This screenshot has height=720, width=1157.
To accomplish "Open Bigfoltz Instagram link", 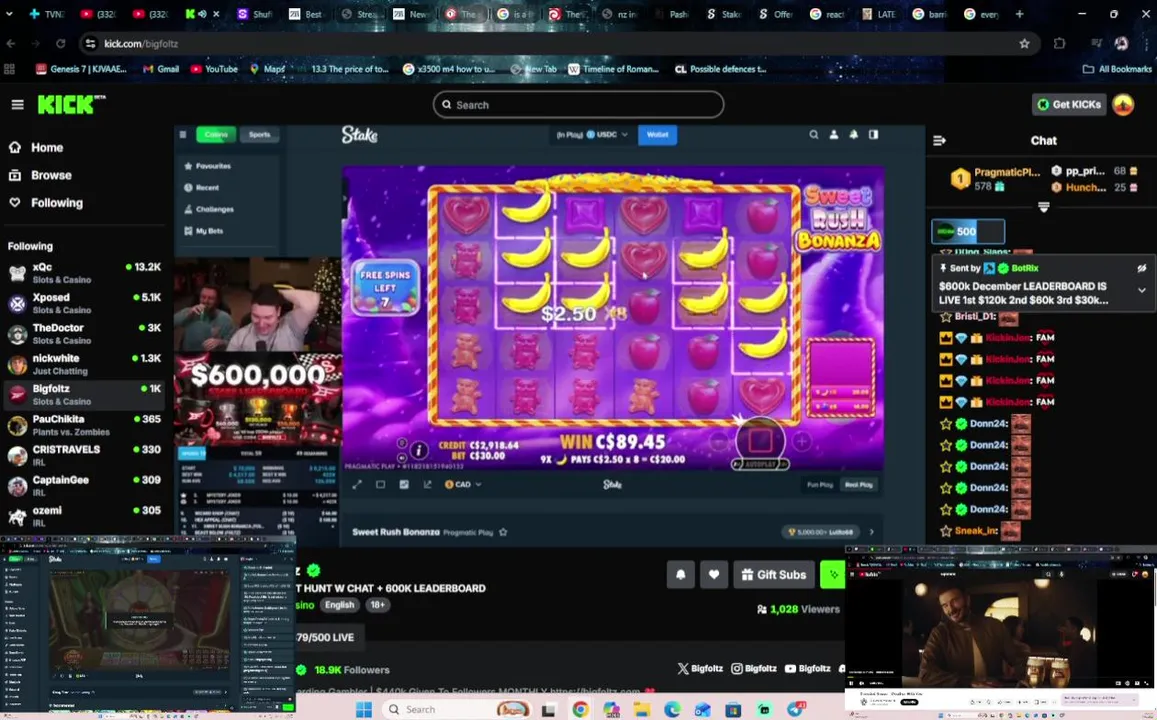I will 753,668.
